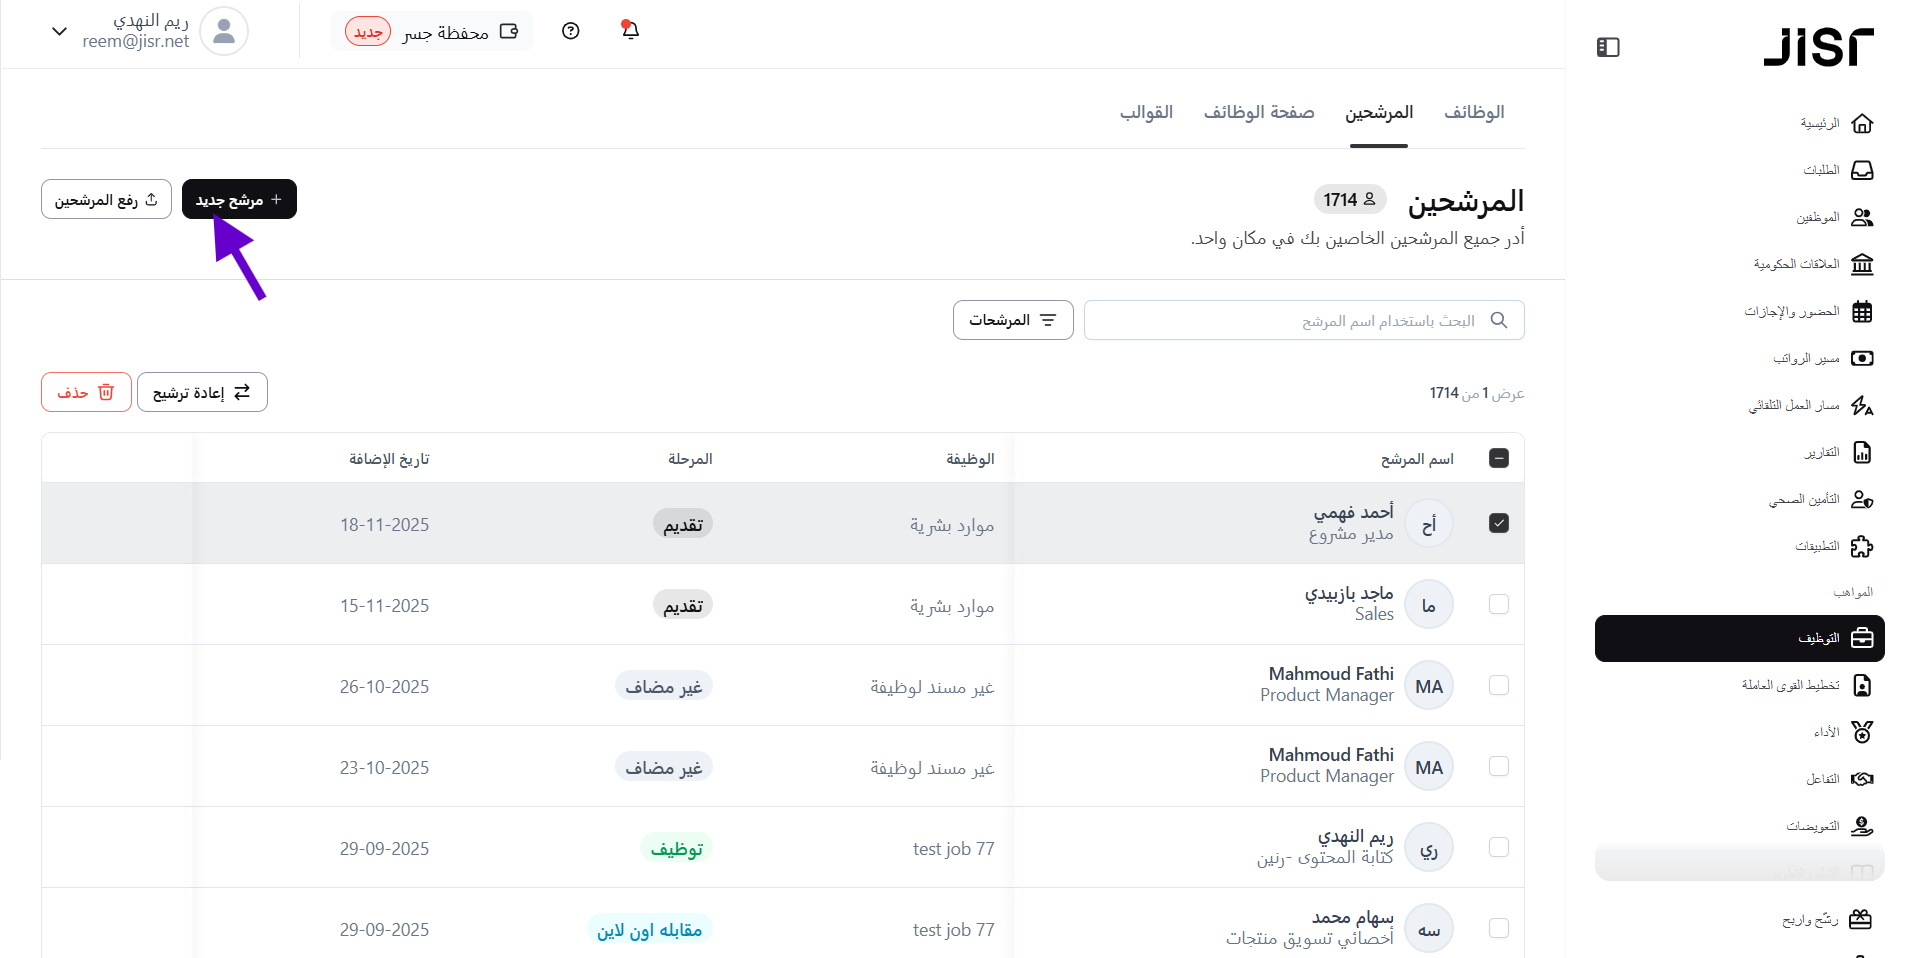Open the Home (الرئيسية) sidebar icon
The image size is (1913, 958).
click(x=1861, y=124)
